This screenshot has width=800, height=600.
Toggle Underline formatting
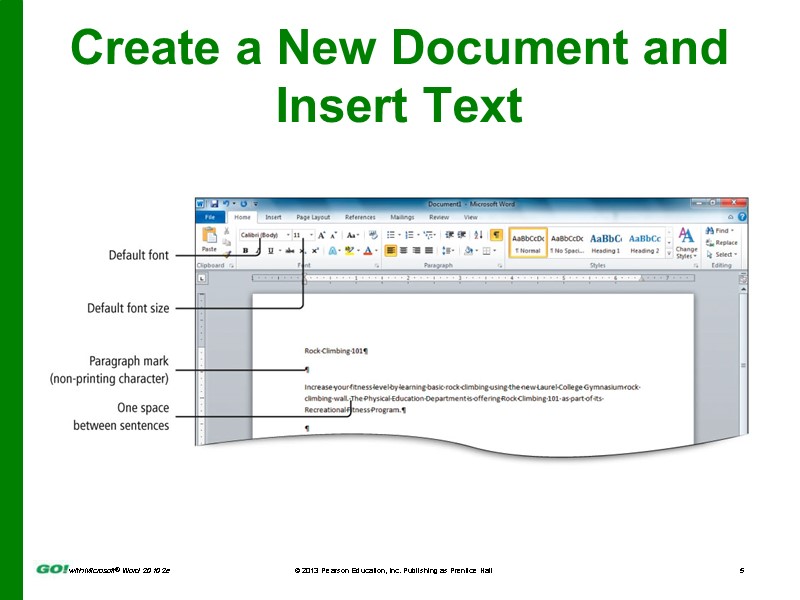click(270, 248)
